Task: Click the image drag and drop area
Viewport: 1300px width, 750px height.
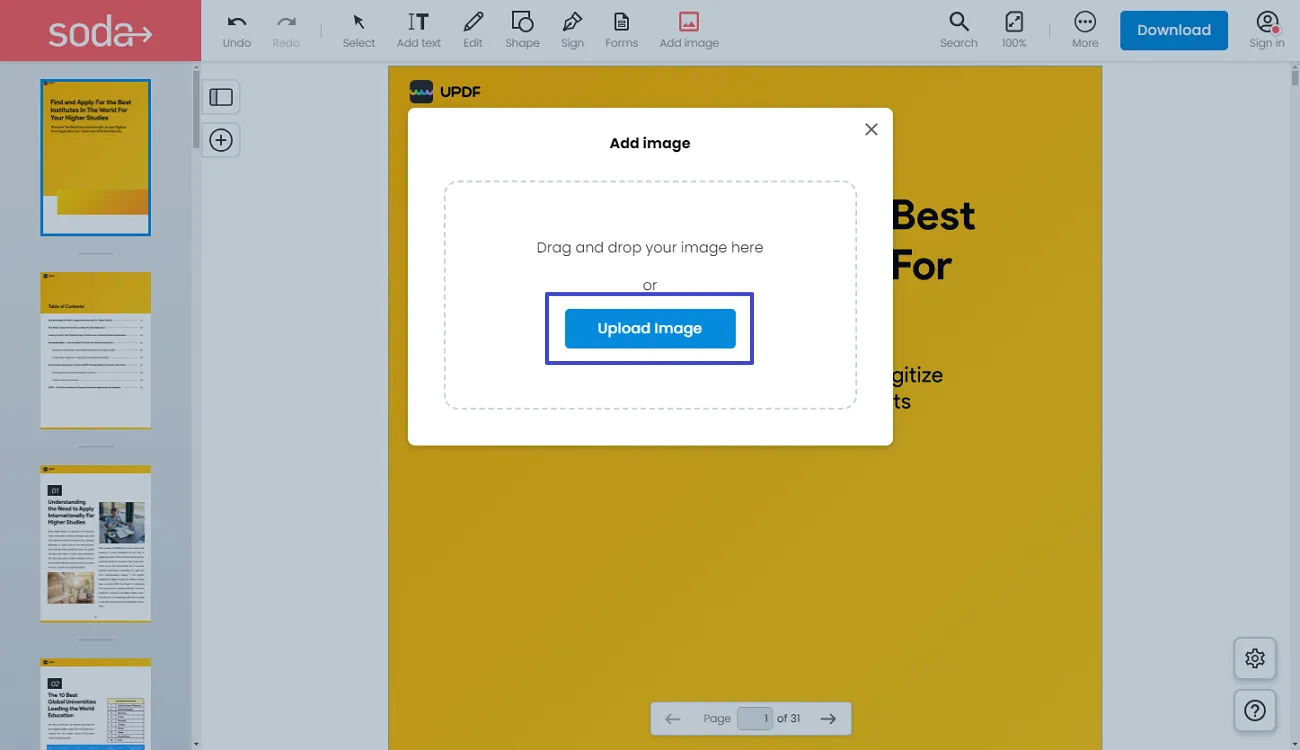Action: tap(650, 295)
